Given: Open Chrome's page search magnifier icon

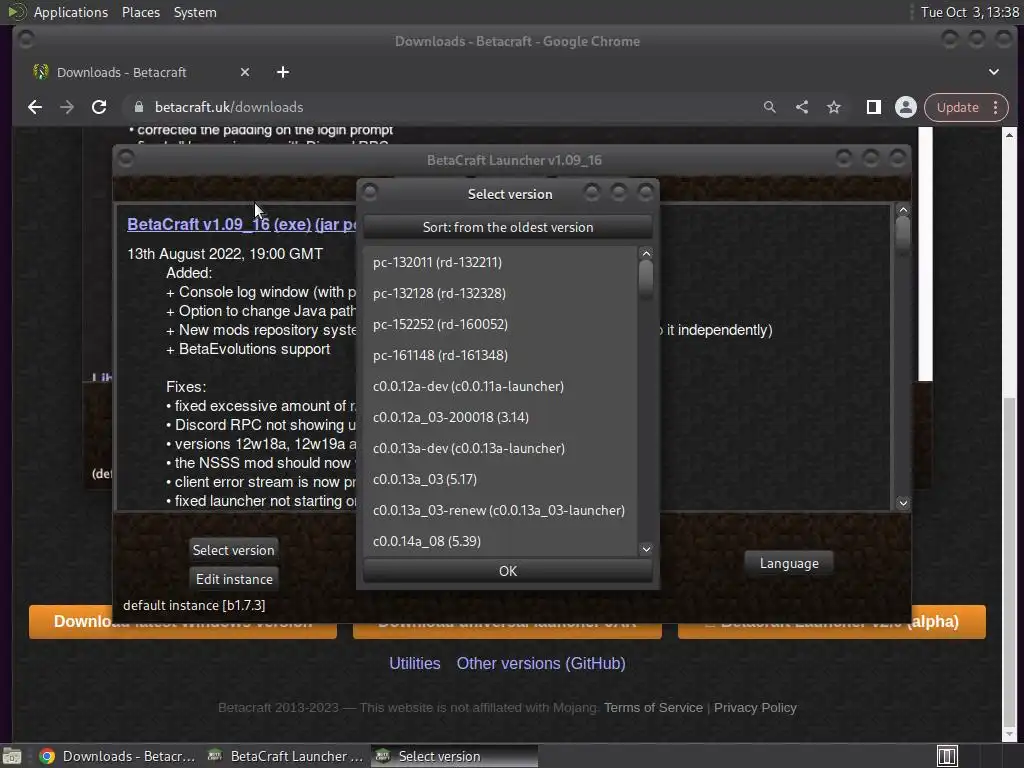Looking at the screenshot, I should click(x=770, y=107).
